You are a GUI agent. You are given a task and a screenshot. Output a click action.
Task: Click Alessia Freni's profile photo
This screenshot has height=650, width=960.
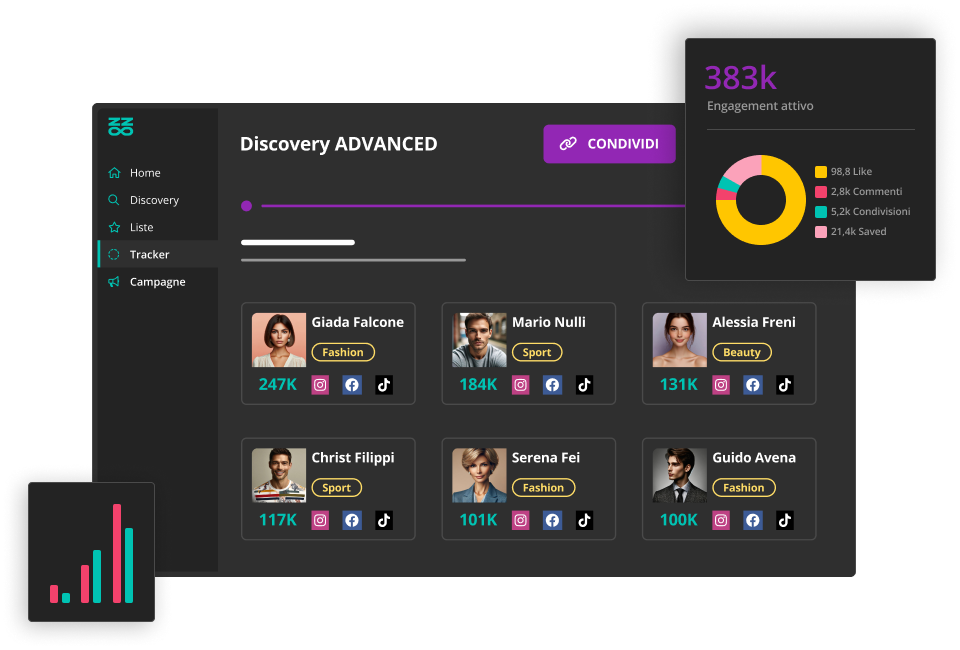pos(680,340)
